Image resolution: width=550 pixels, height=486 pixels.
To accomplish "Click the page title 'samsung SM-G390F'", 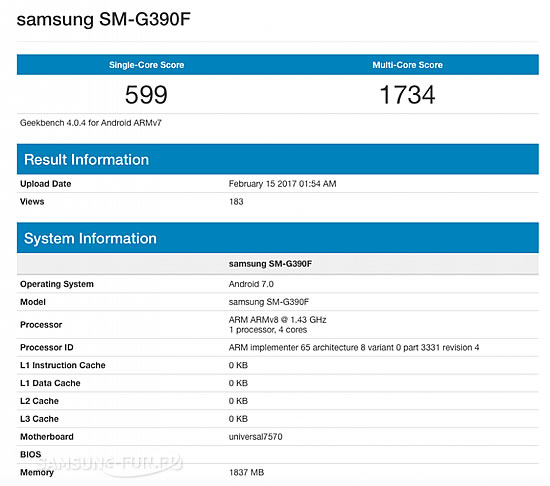I will (x=103, y=19).
